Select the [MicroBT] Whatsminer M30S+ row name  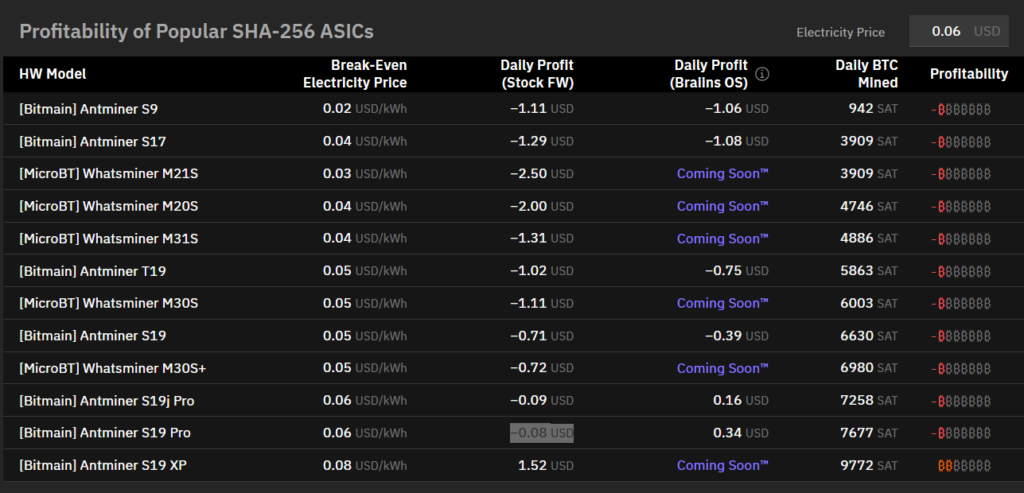click(x=113, y=368)
